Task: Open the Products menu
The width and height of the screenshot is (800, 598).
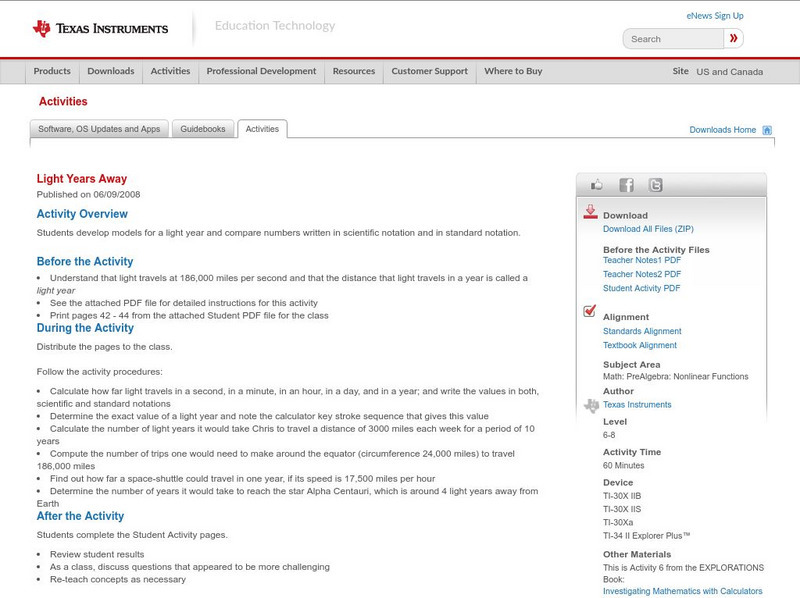Action: coord(52,72)
